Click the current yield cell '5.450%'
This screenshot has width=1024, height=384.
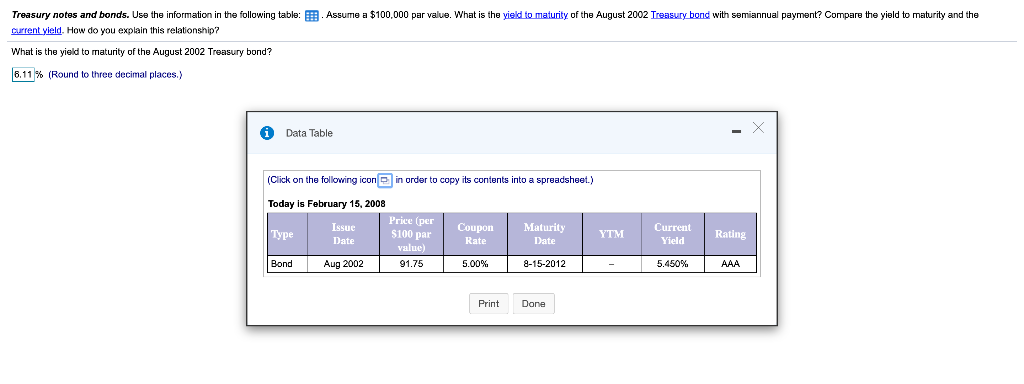click(673, 264)
